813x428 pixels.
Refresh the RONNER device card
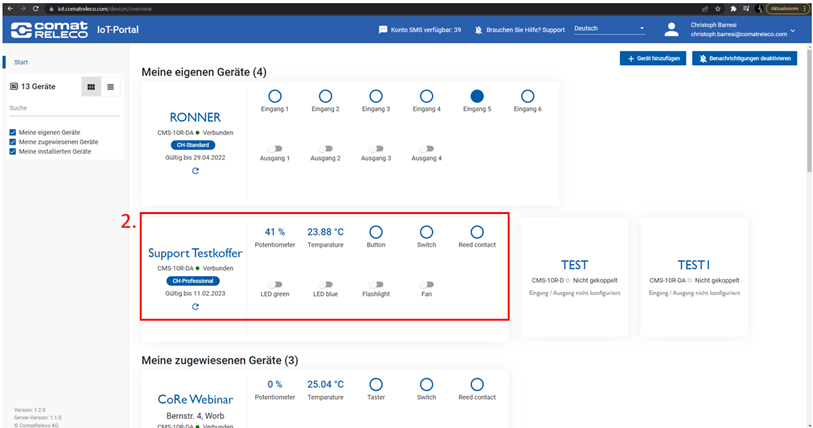(x=195, y=171)
